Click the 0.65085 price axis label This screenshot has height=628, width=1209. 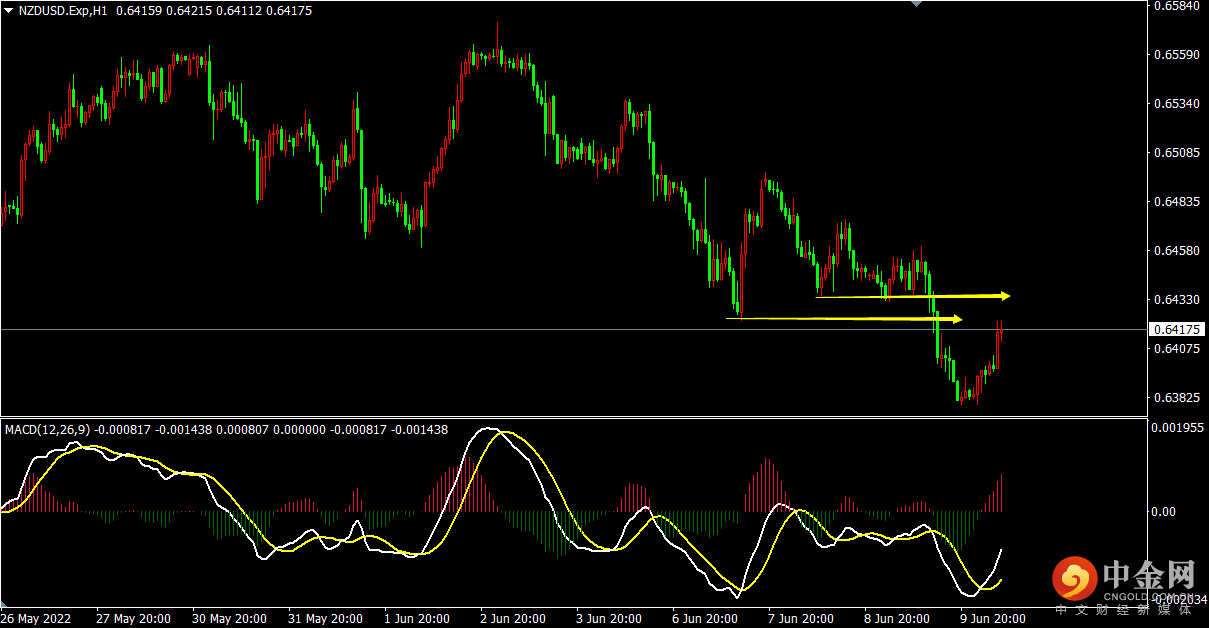pos(1176,153)
